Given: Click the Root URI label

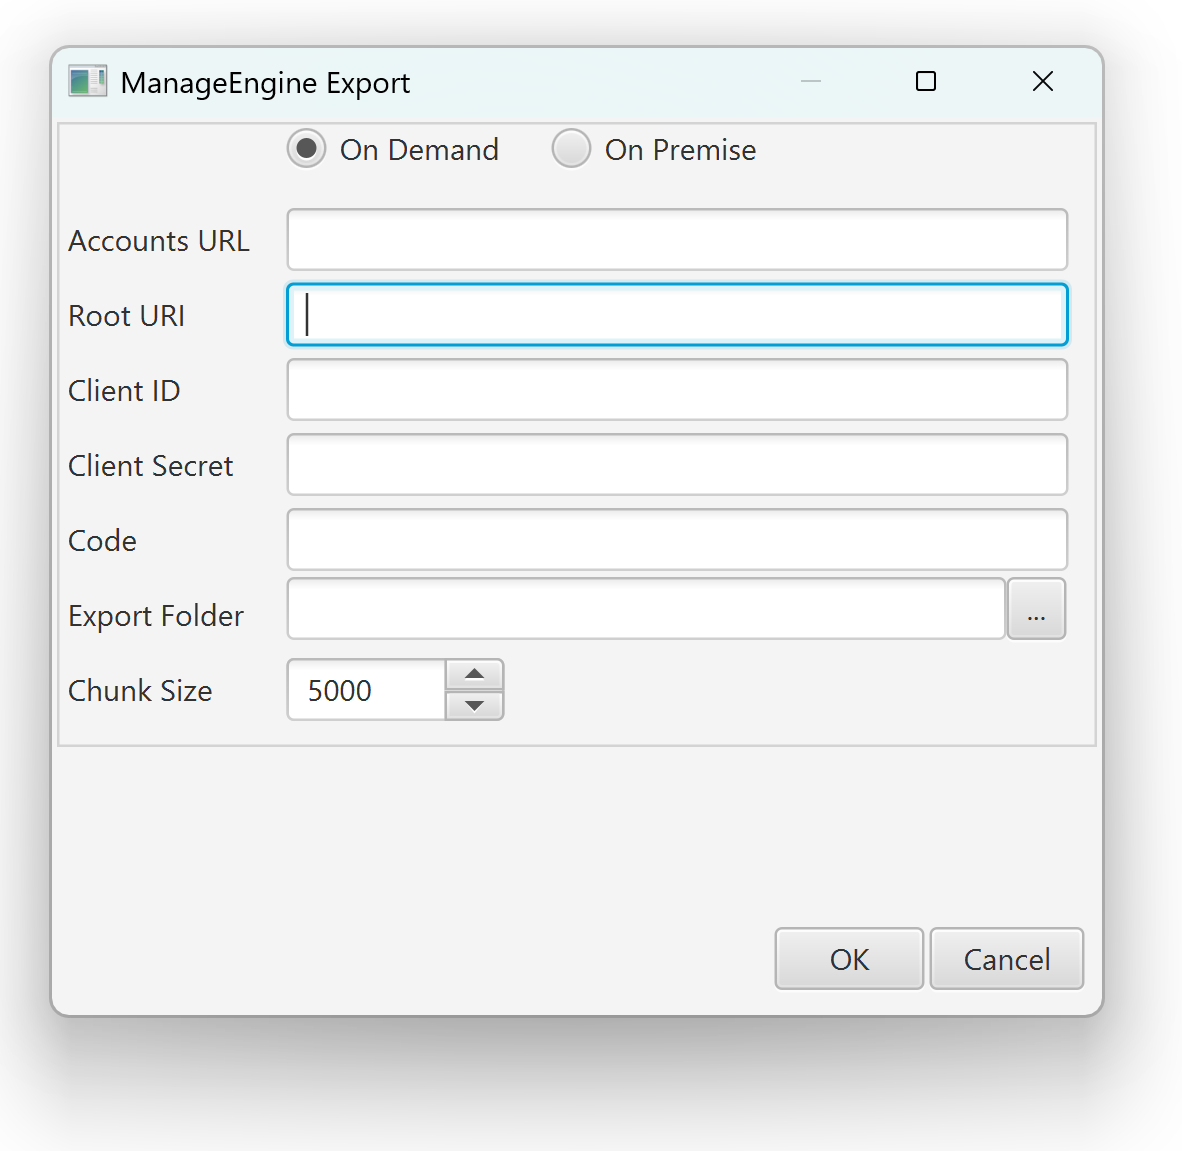Looking at the screenshot, I should [127, 316].
